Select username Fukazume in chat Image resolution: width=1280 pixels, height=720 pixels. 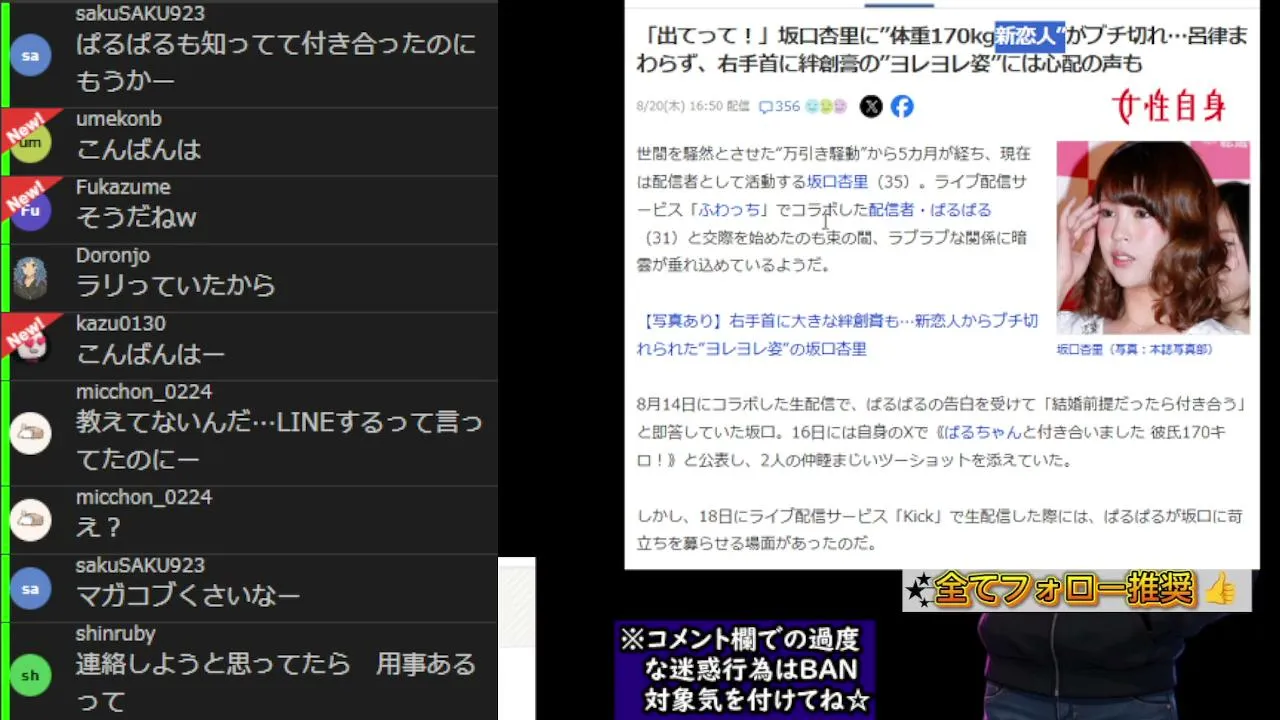(x=123, y=187)
